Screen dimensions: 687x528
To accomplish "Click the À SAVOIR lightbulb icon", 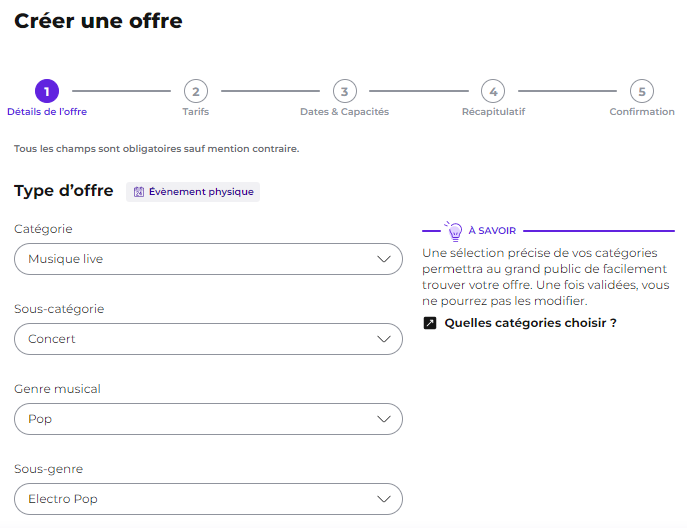I will (x=454, y=231).
